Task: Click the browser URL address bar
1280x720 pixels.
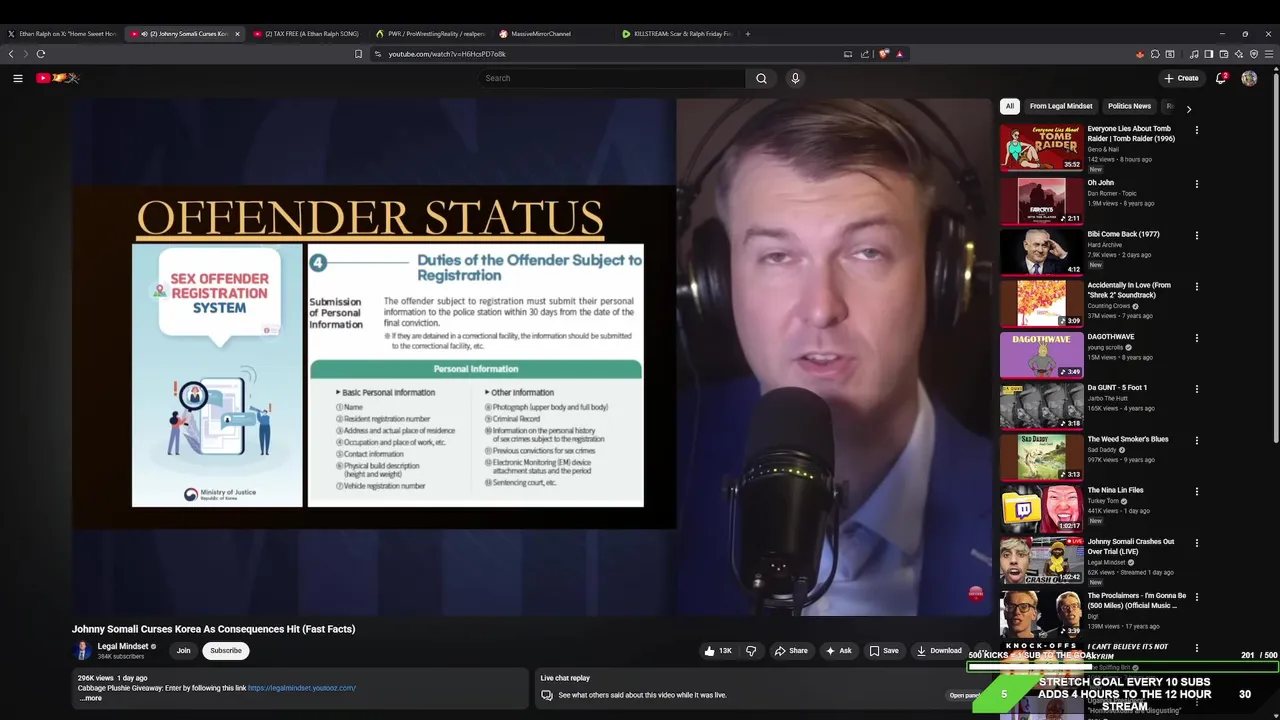Action: (610, 54)
